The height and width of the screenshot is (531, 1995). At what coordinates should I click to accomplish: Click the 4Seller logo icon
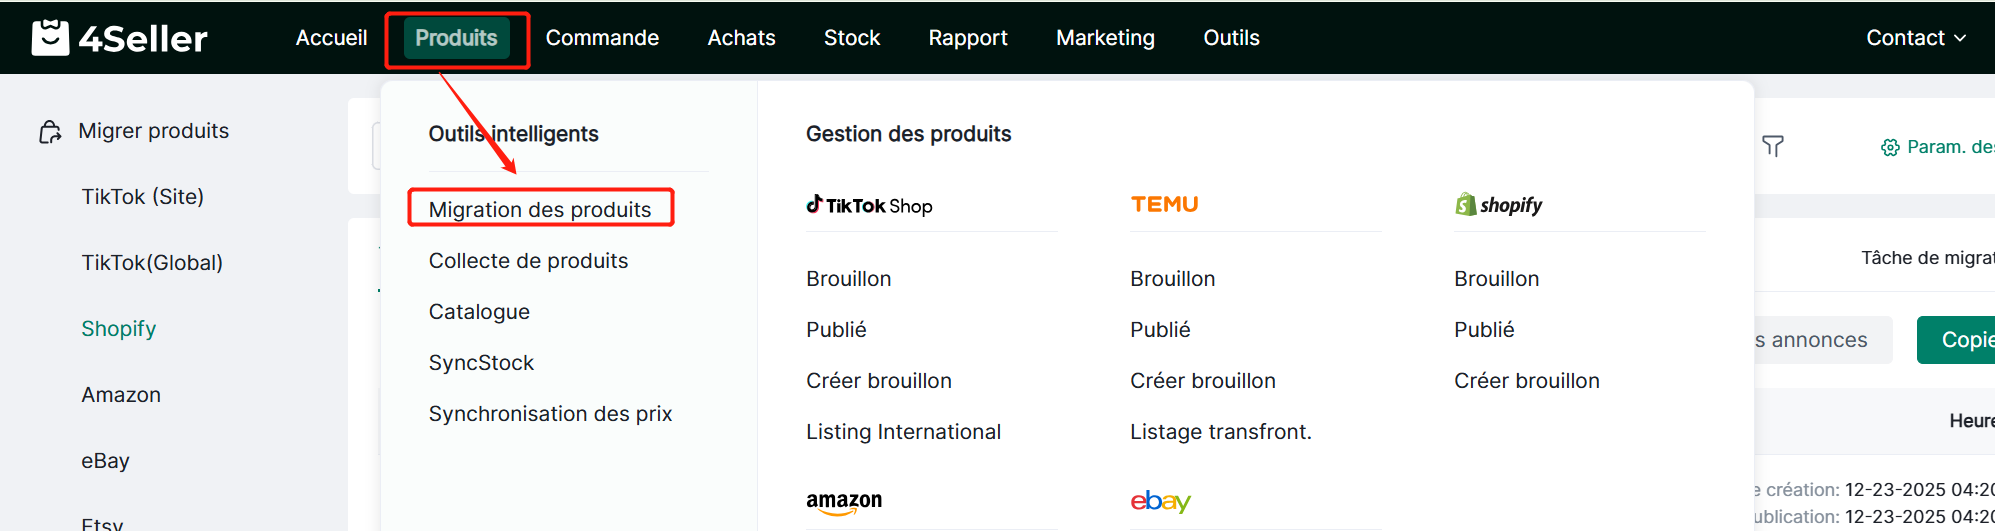click(50, 38)
